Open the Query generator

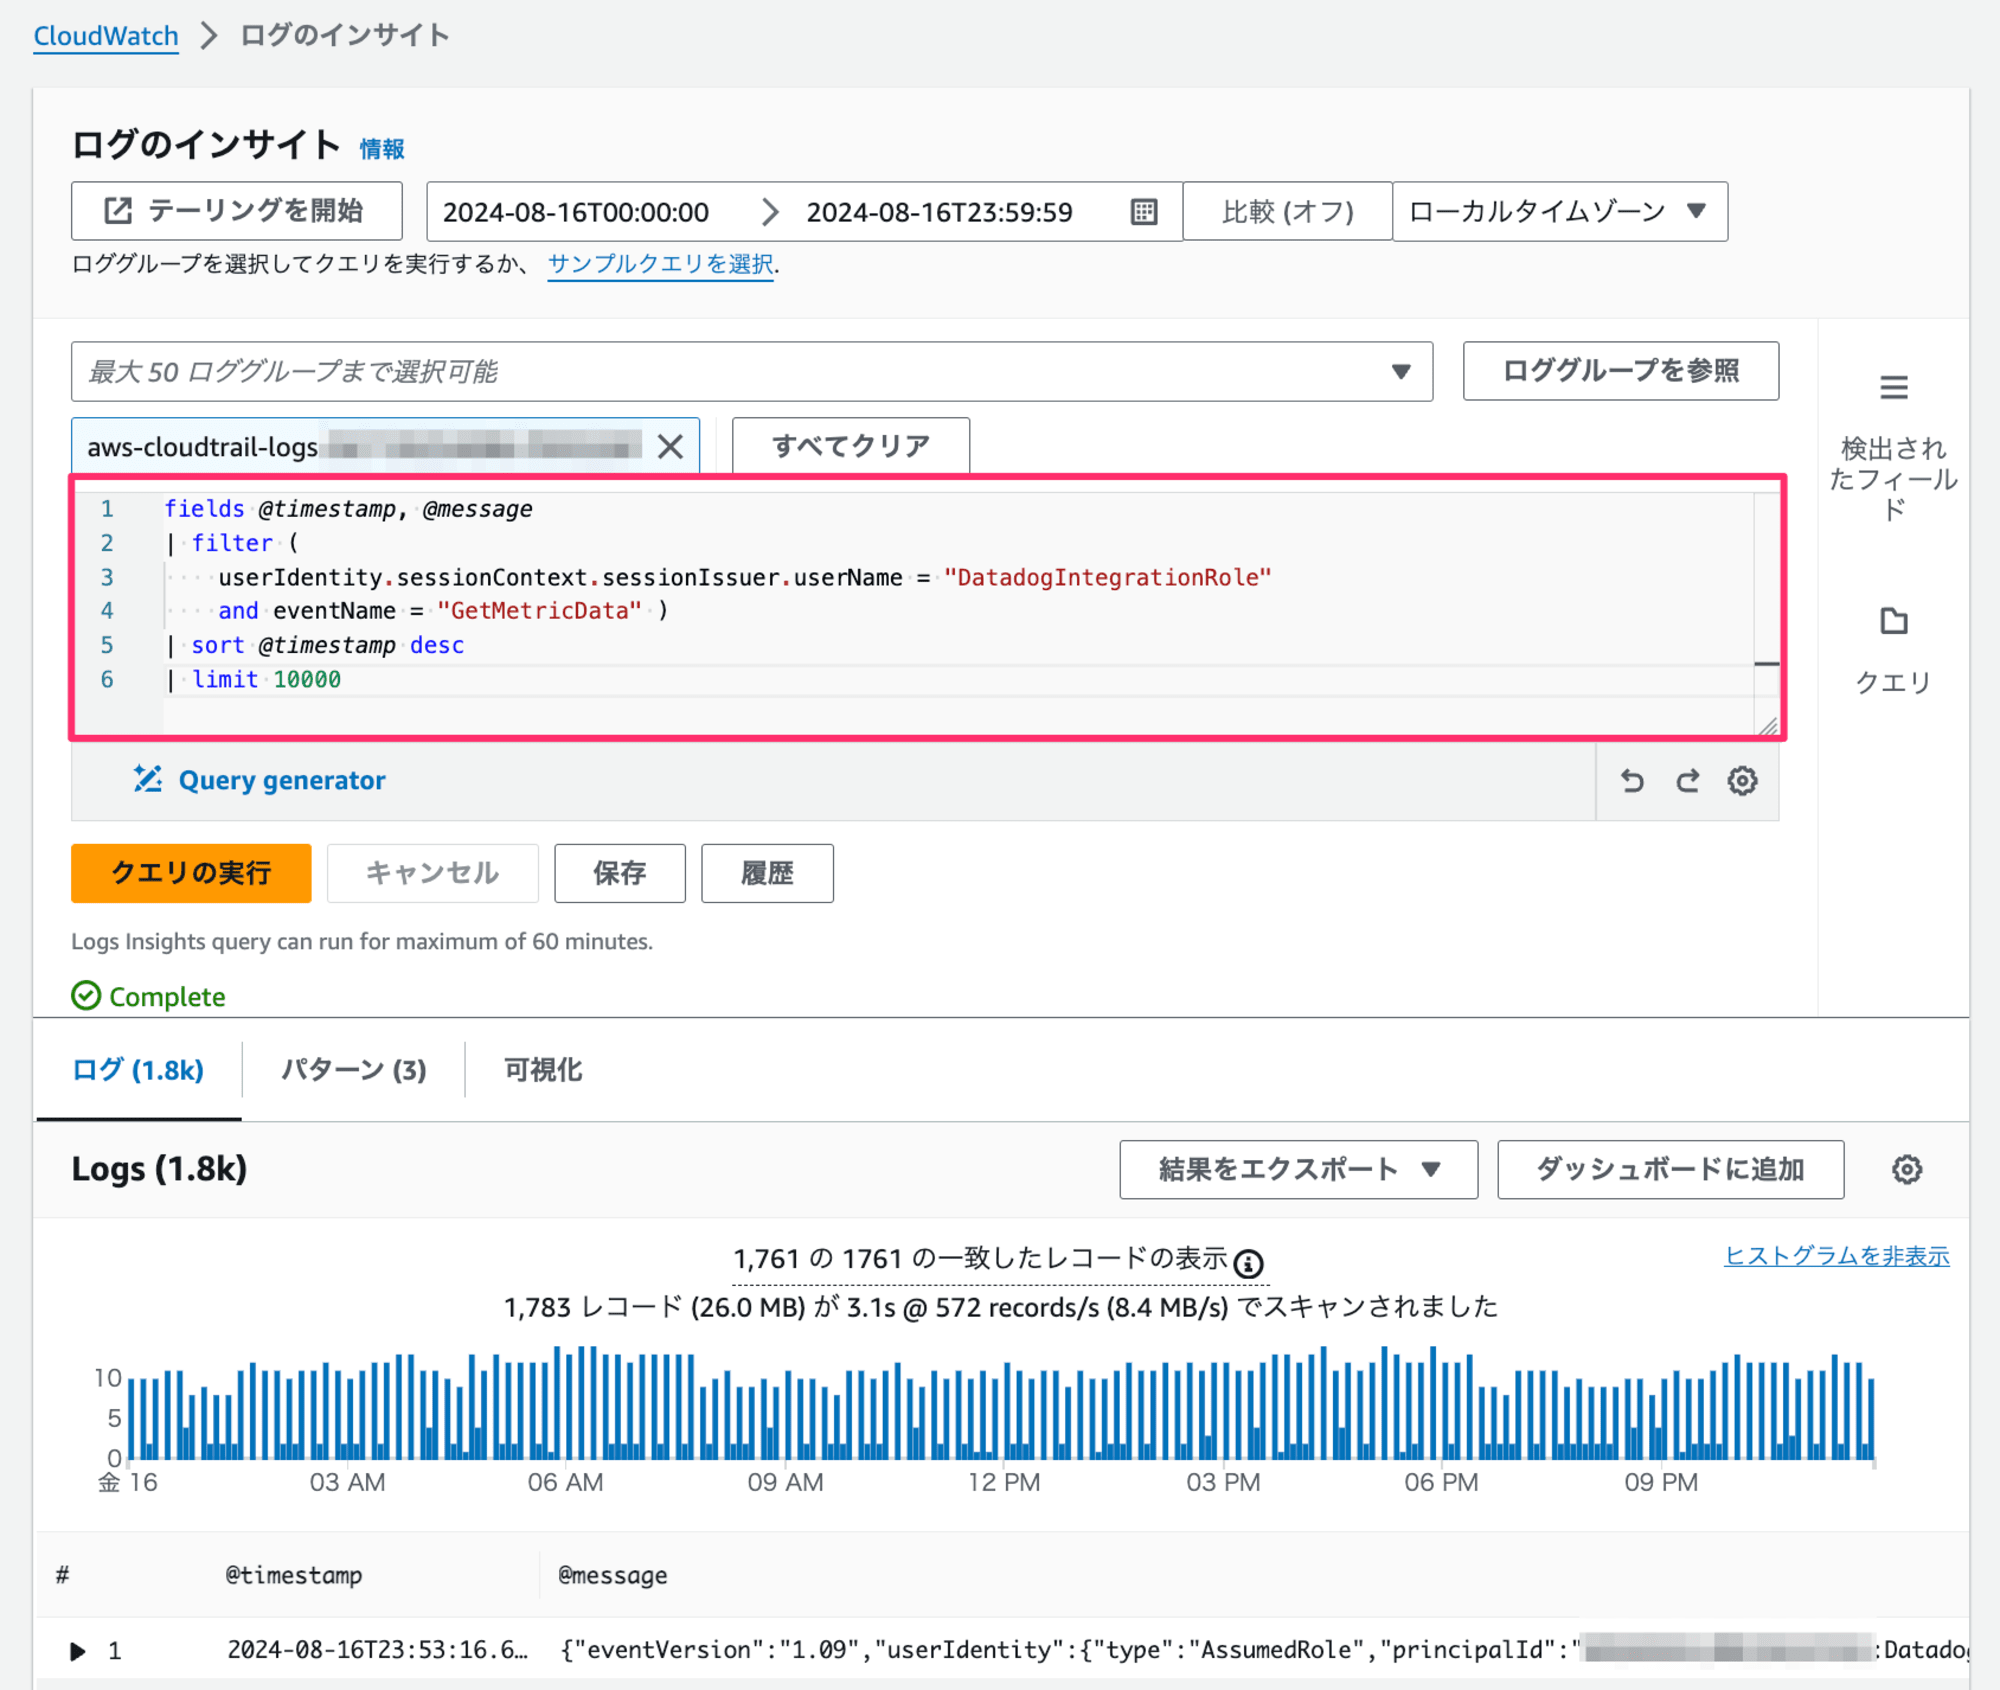coord(260,780)
